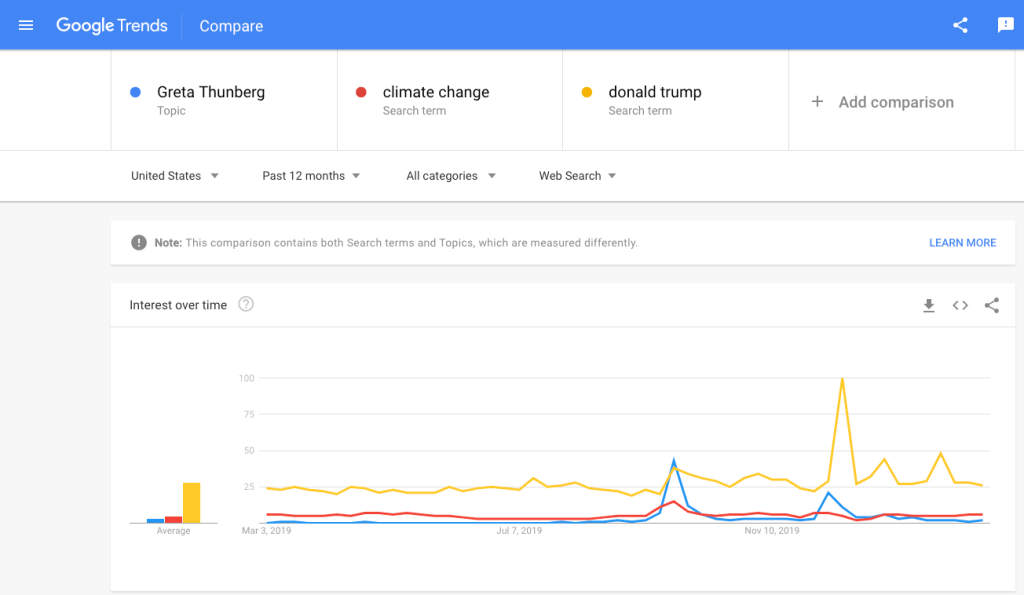Share the Interest over time chart
This screenshot has width=1024, height=595.
991,306
